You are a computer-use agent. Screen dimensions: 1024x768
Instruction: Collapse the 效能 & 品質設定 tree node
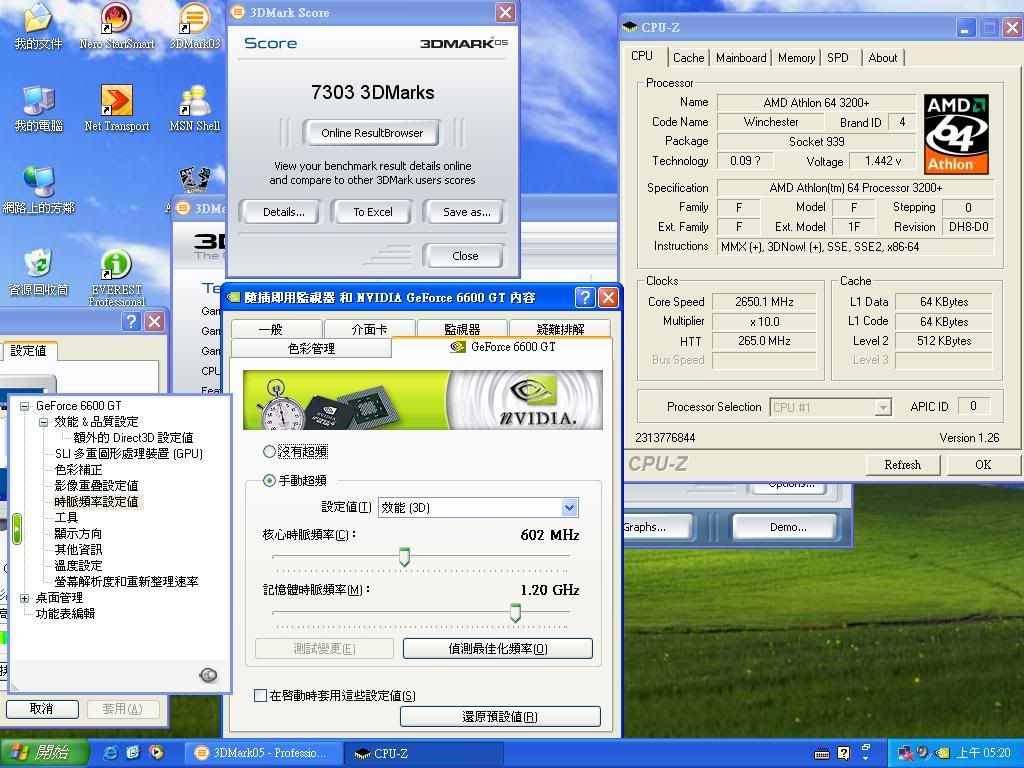[43, 422]
